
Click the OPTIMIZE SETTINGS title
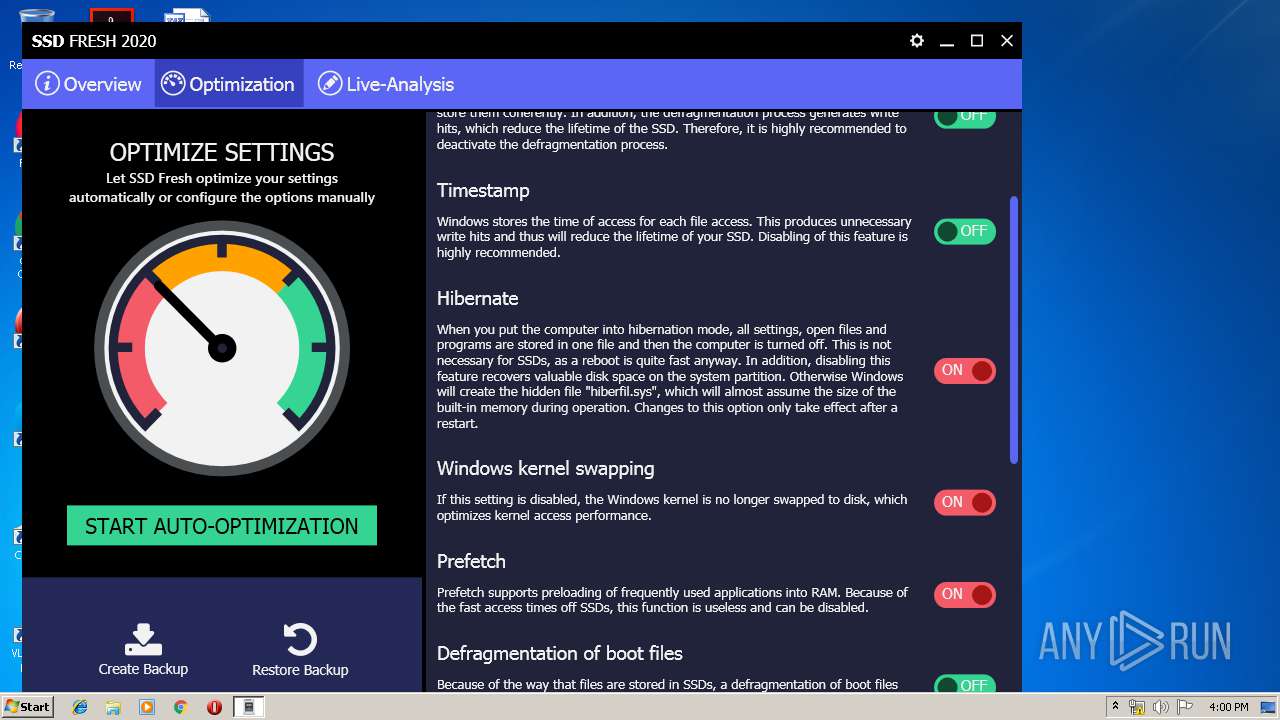pyautogui.click(x=222, y=152)
